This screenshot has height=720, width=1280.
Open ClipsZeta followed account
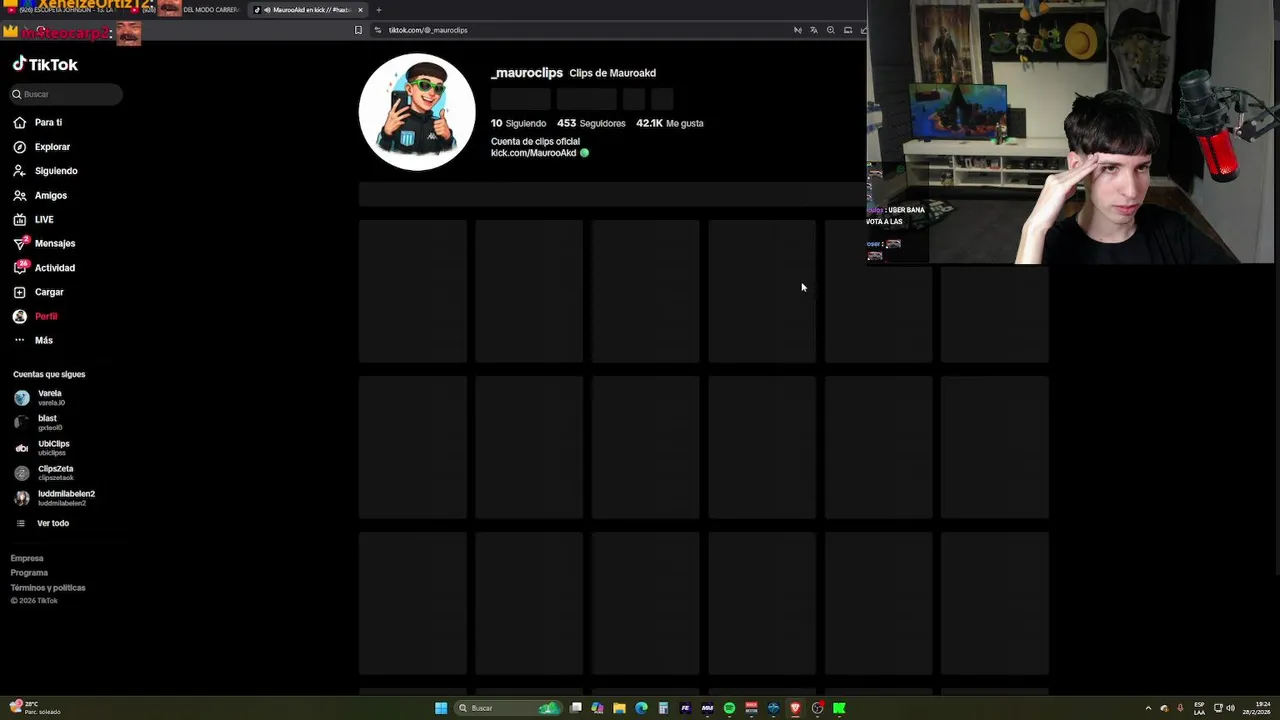tap(44, 473)
